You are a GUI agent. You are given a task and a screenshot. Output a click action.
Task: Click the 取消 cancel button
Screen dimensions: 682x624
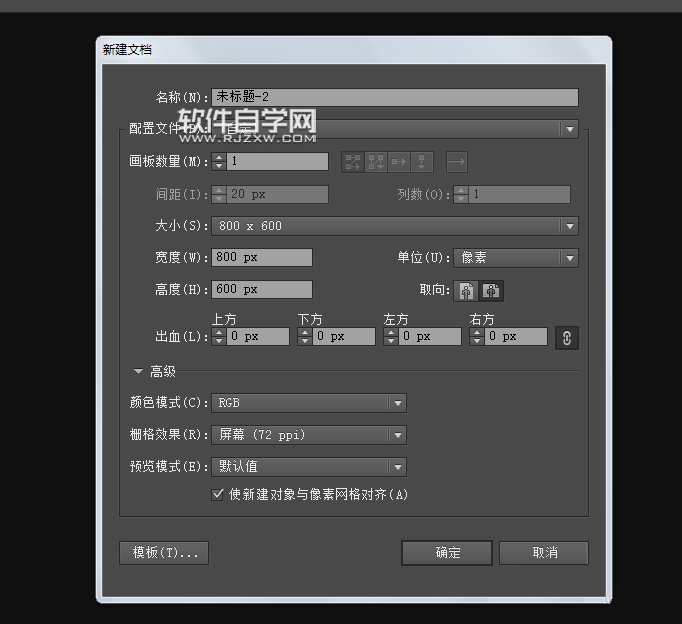544,553
